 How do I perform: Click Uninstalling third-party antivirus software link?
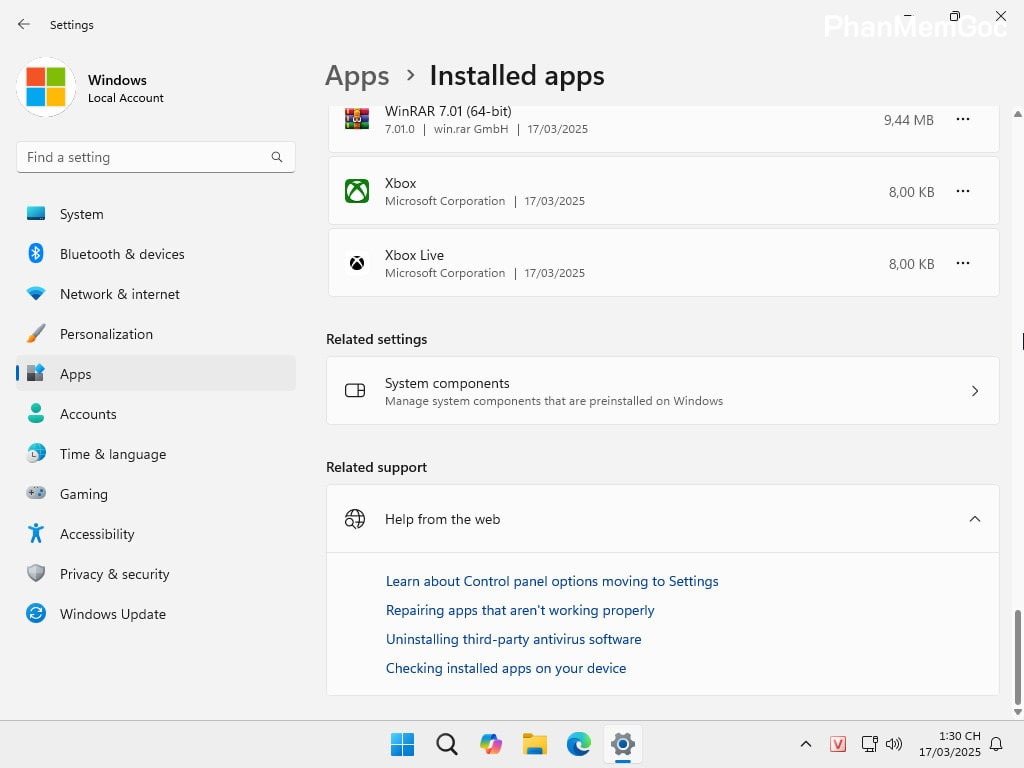pos(513,639)
